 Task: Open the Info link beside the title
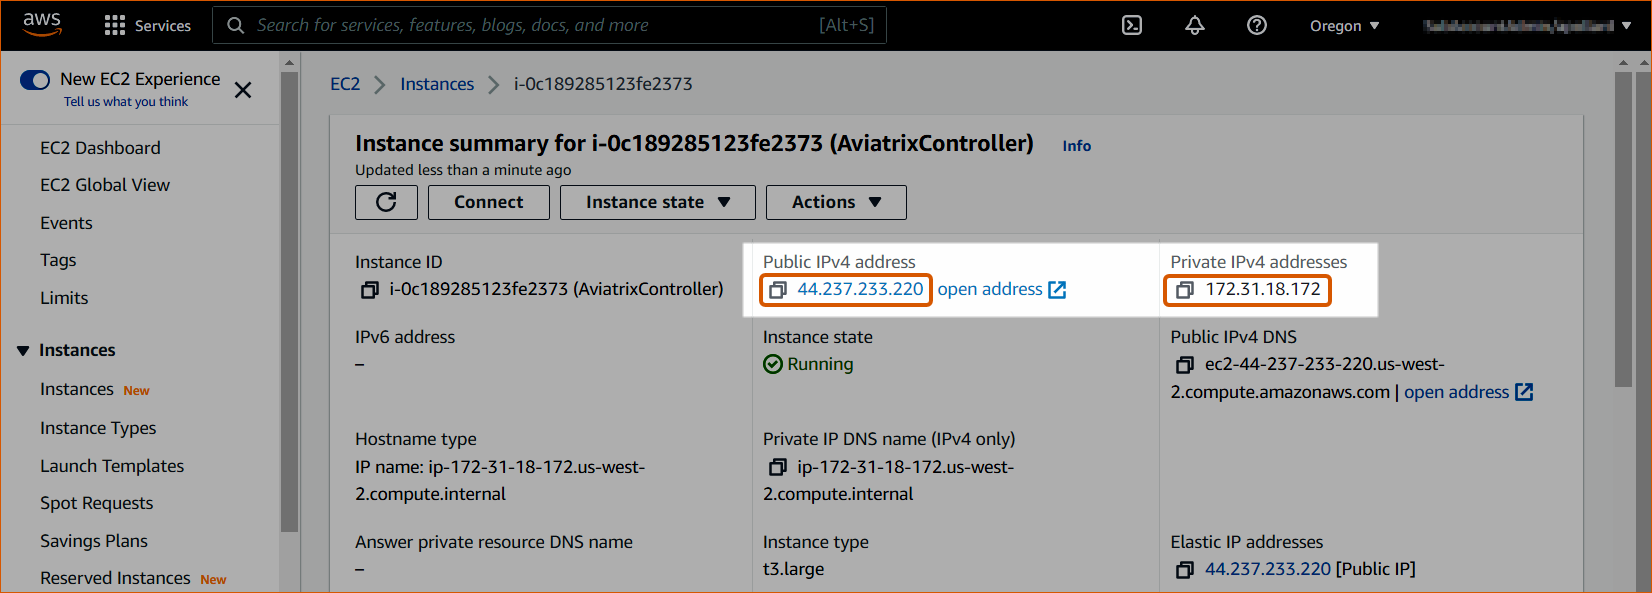(1076, 146)
